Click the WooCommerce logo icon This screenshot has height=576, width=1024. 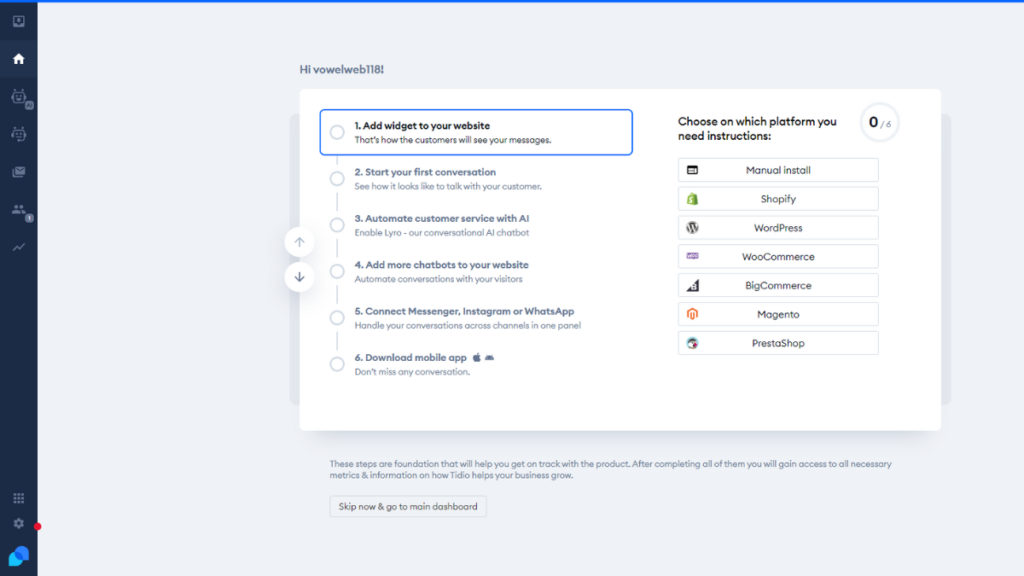click(x=692, y=256)
